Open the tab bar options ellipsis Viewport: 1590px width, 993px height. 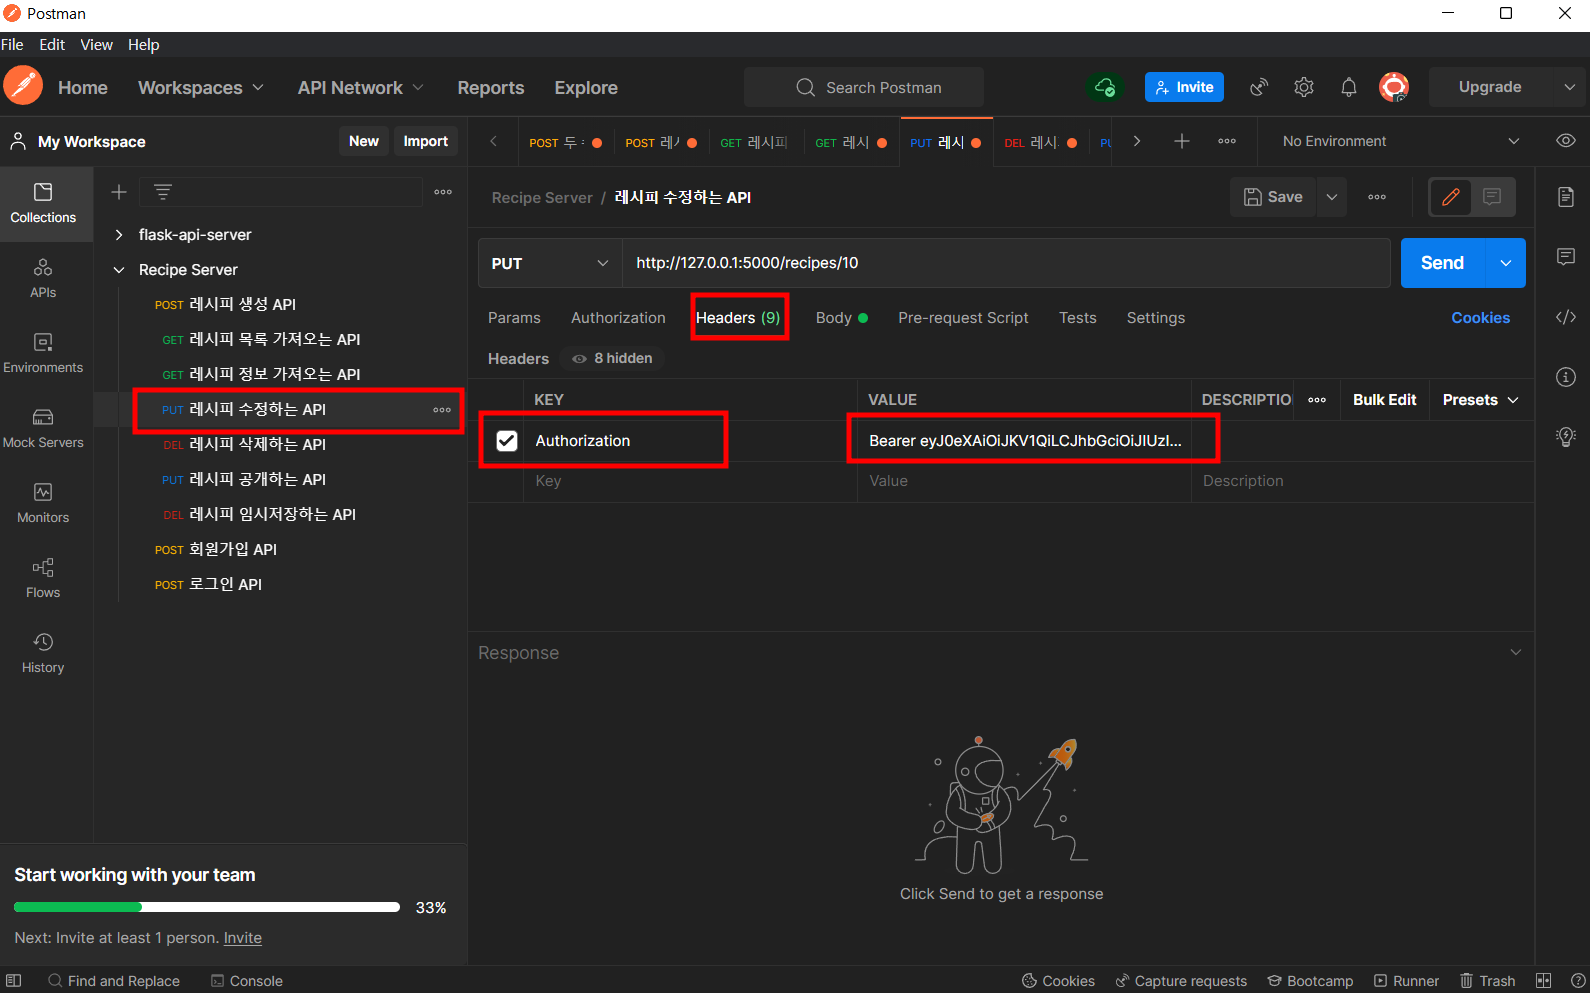point(1227,141)
